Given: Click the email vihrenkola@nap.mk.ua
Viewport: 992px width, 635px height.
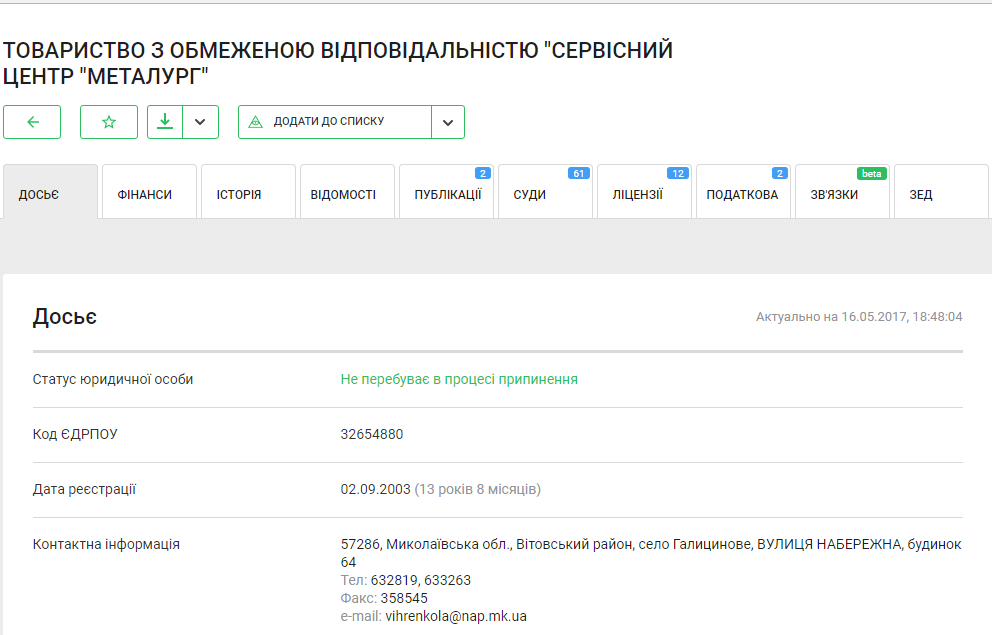Looking at the screenshot, I should tap(456, 616).
